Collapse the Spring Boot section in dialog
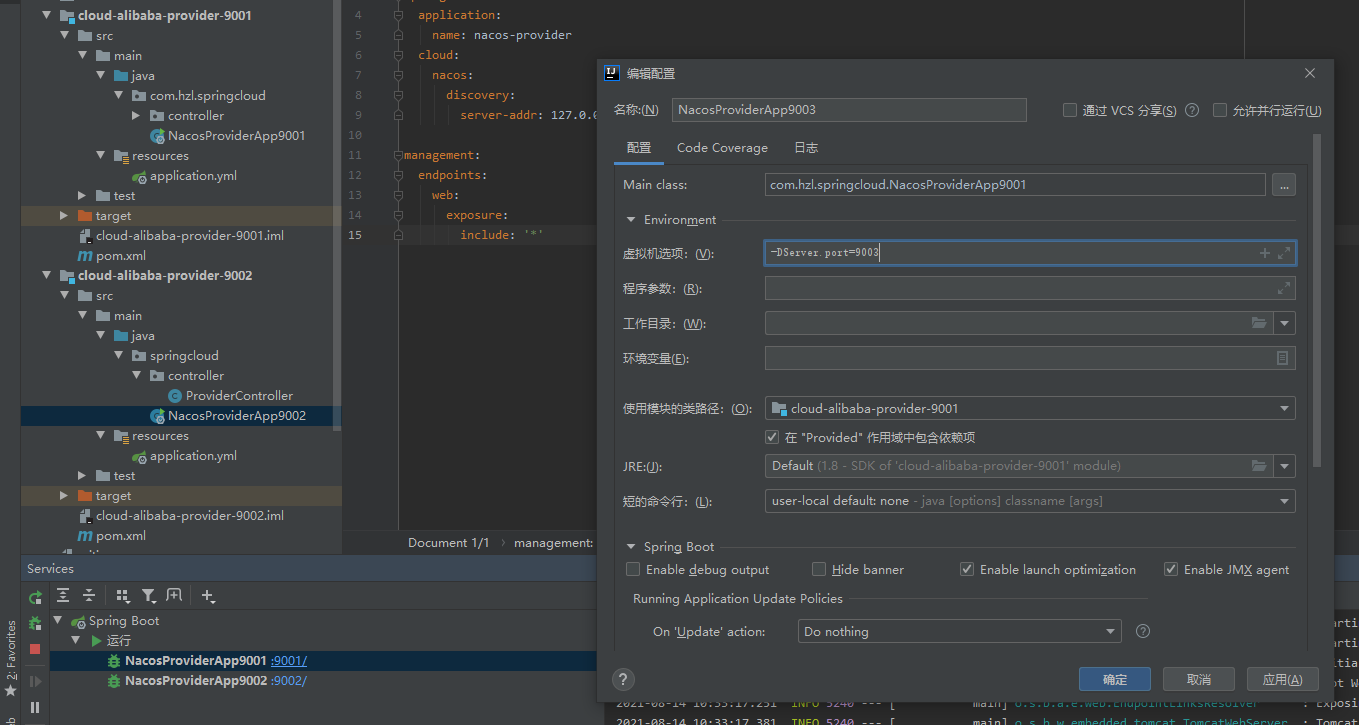1359x725 pixels. pos(631,547)
